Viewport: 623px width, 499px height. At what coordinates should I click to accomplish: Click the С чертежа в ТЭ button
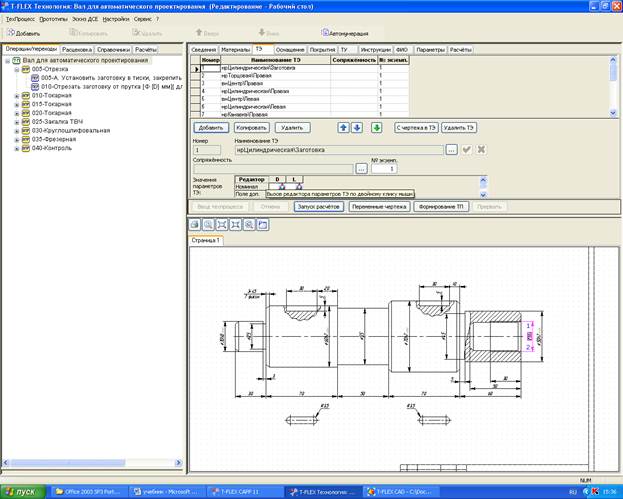tap(416, 128)
